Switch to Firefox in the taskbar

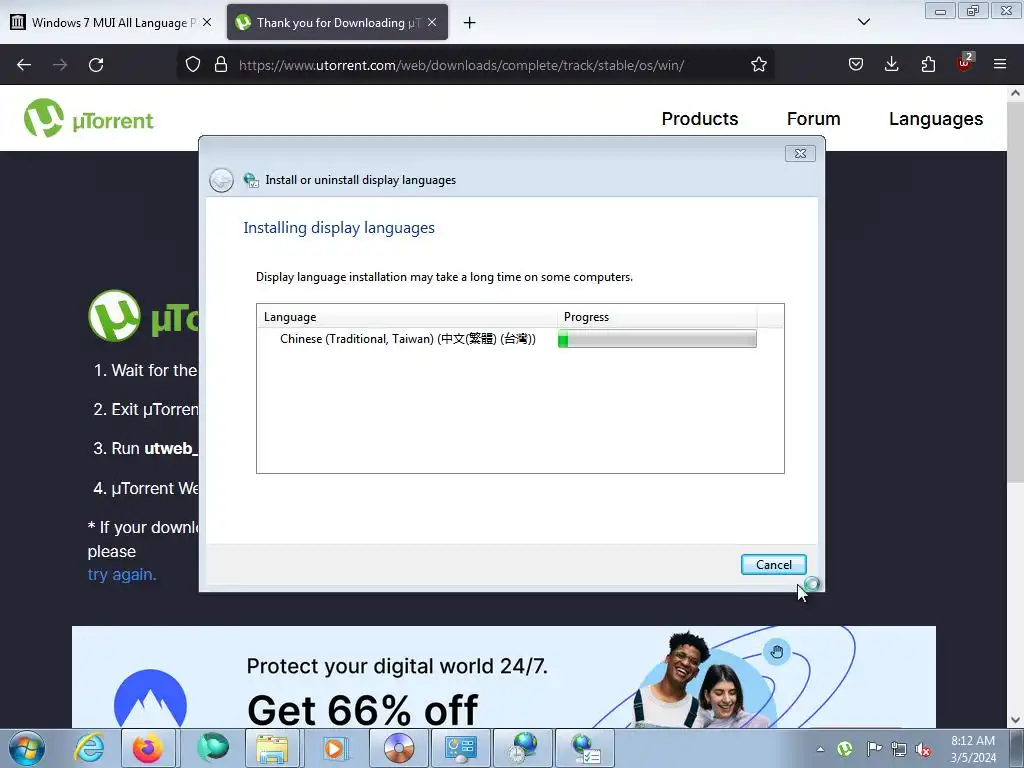tap(148, 748)
